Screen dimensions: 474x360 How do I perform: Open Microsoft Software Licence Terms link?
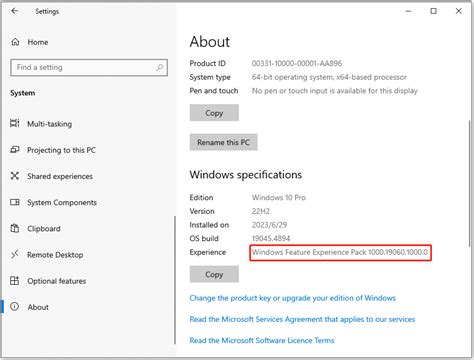tap(262, 340)
